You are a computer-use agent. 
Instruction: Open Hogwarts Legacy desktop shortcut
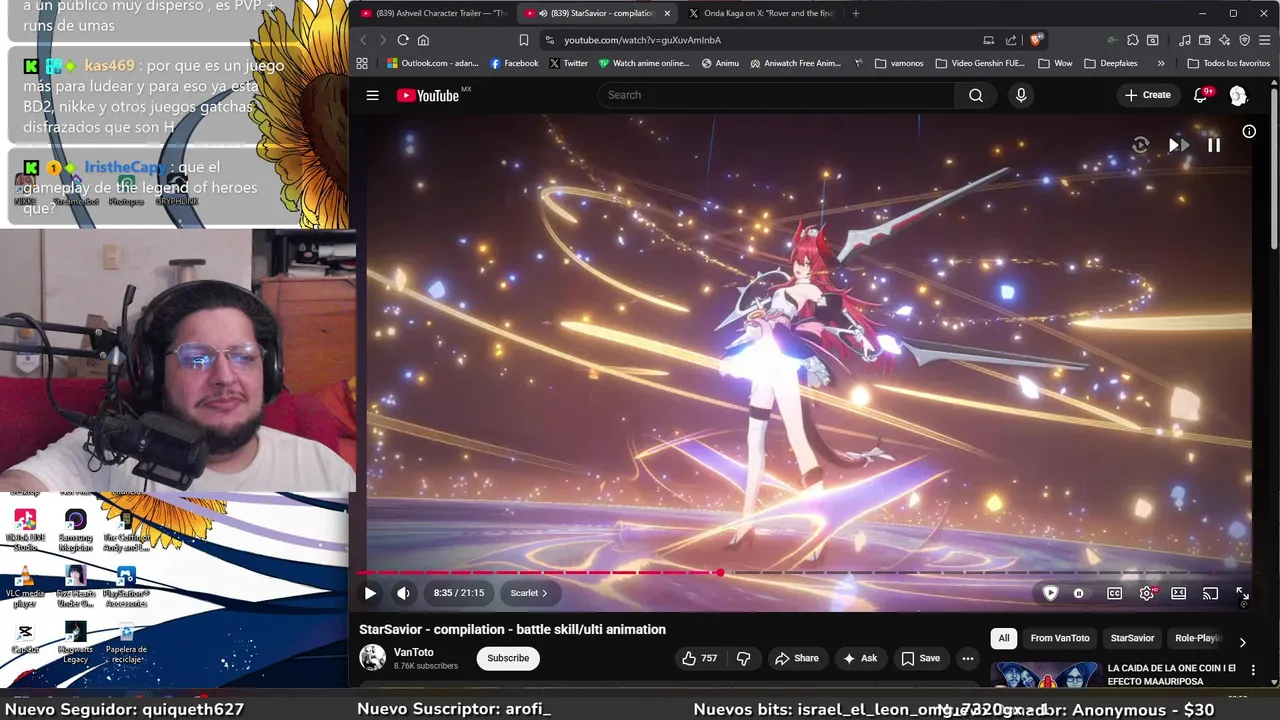pyautogui.click(x=75, y=642)
